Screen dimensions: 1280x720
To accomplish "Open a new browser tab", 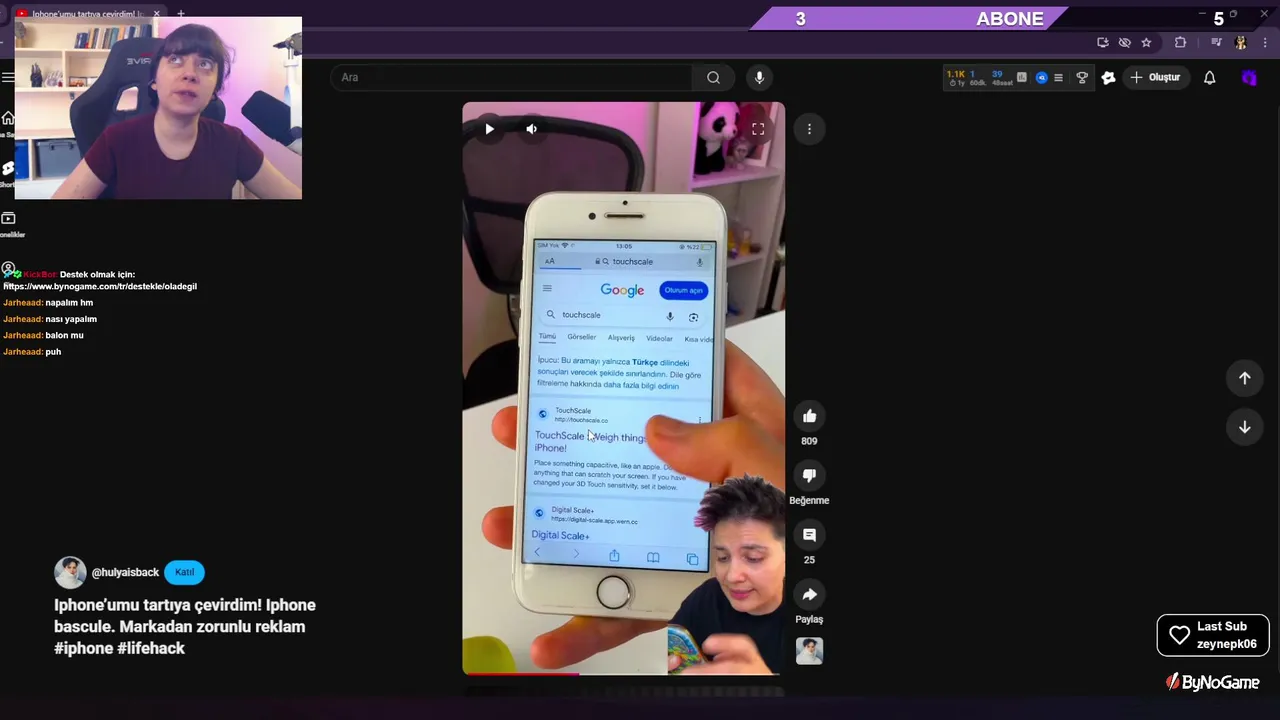I will coord(181,14).
